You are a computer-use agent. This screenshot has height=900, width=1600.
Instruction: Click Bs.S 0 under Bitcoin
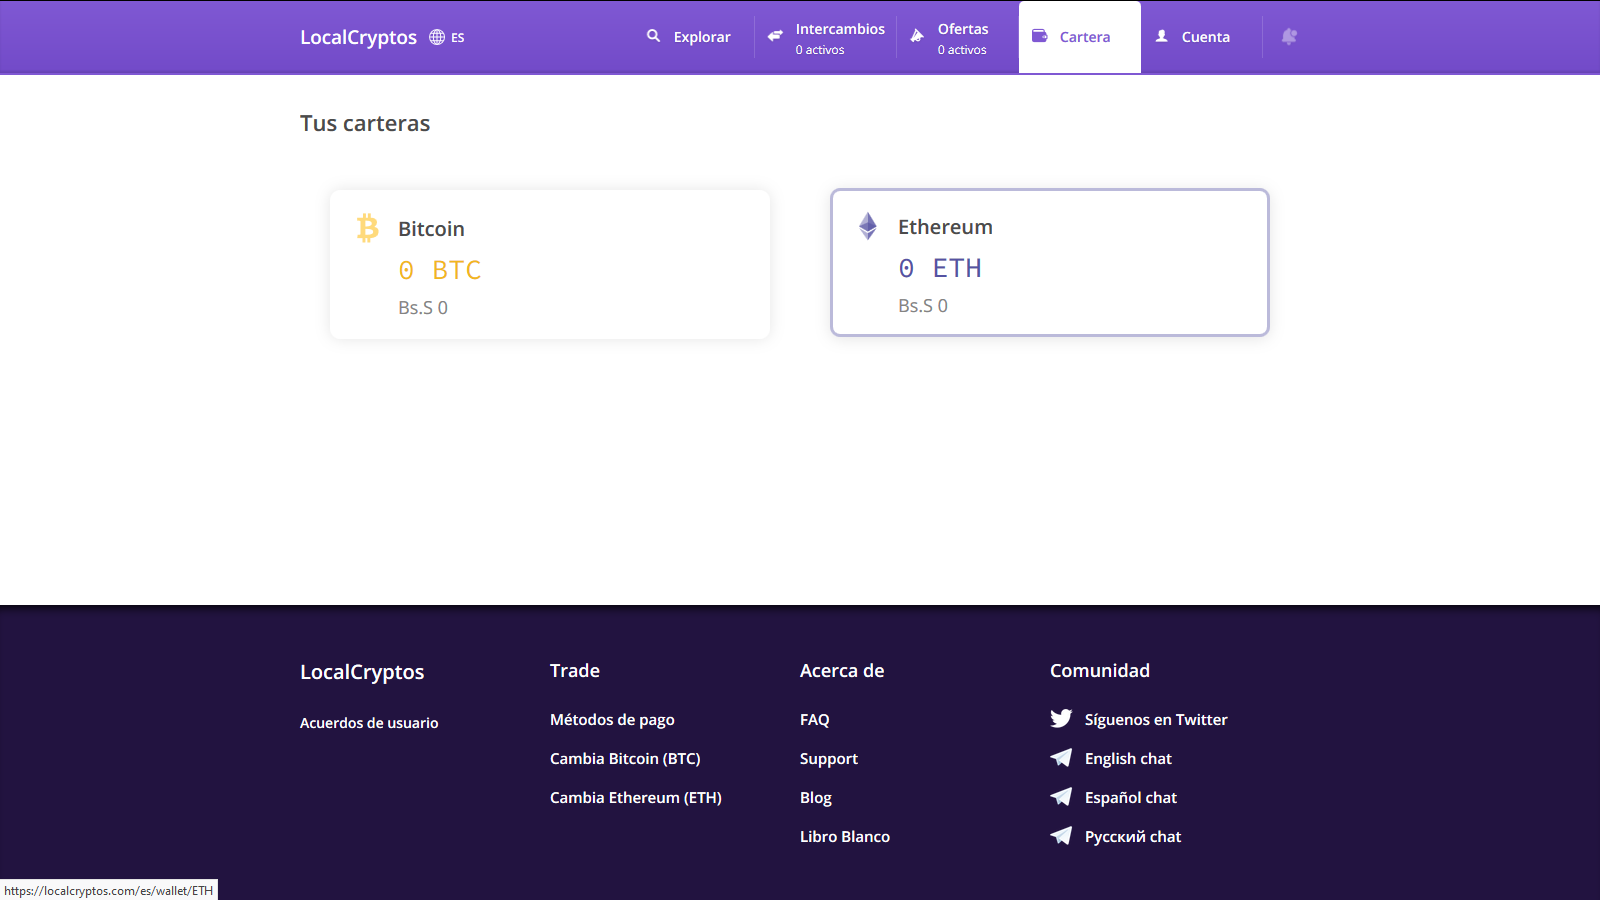423,308
